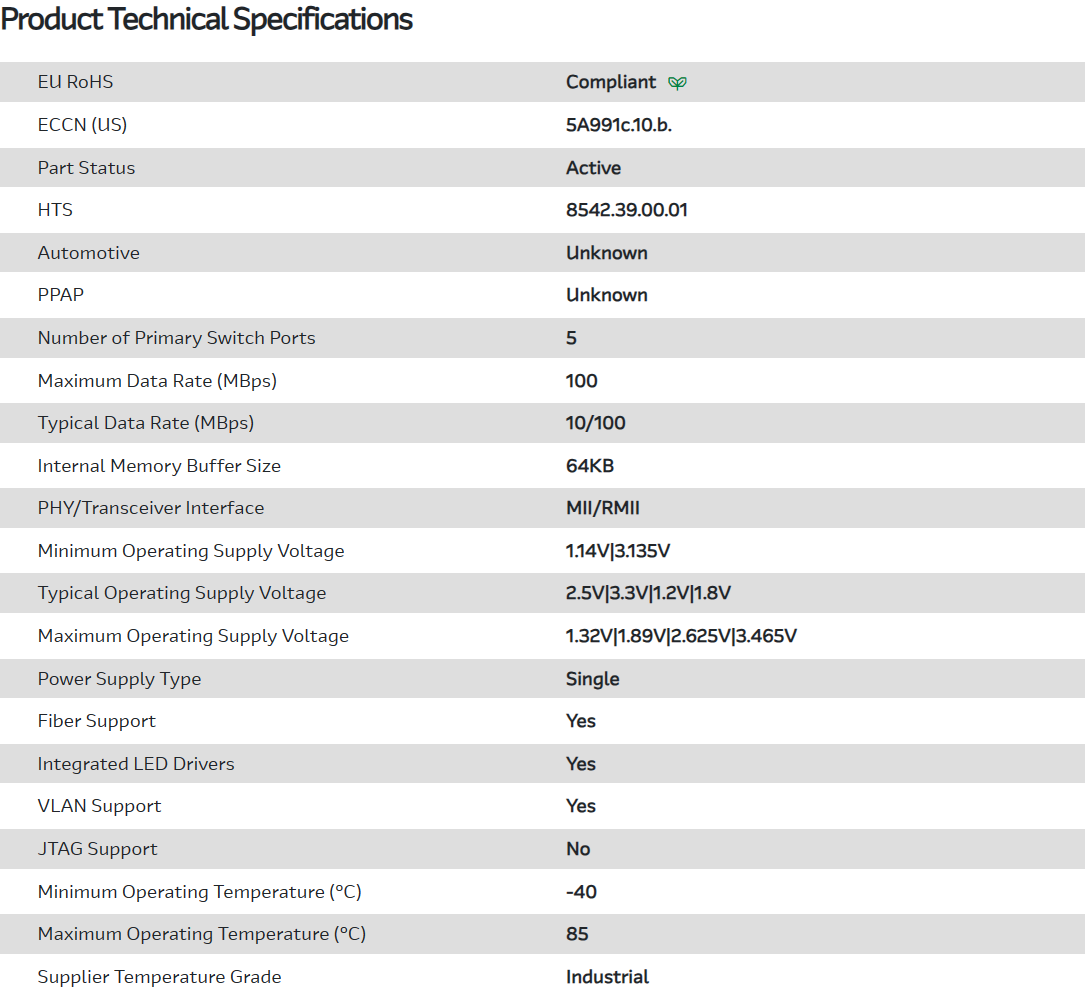Click the Minimum Operating Supply Voltage label
This screenshot has height=992, width=1085.
point(191,551)
